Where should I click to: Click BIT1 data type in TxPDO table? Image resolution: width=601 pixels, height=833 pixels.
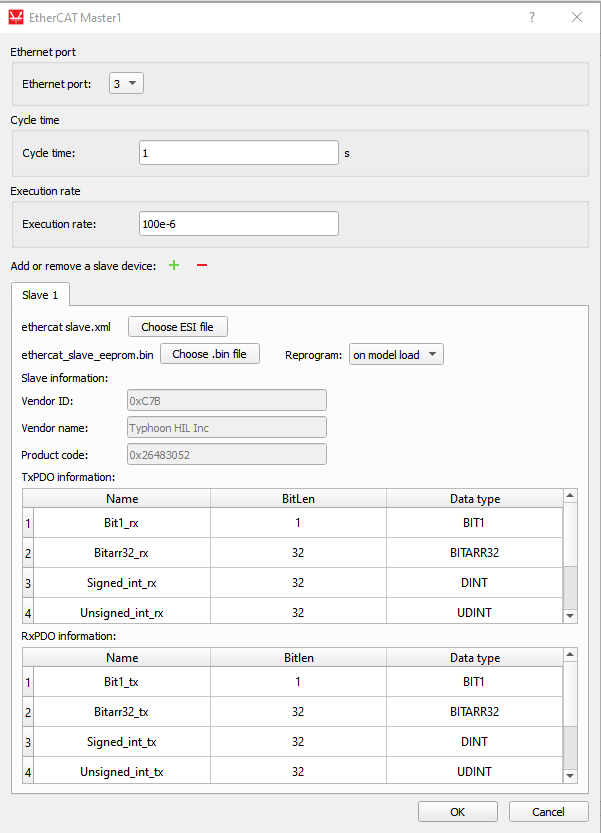click(x=475, y=523)
